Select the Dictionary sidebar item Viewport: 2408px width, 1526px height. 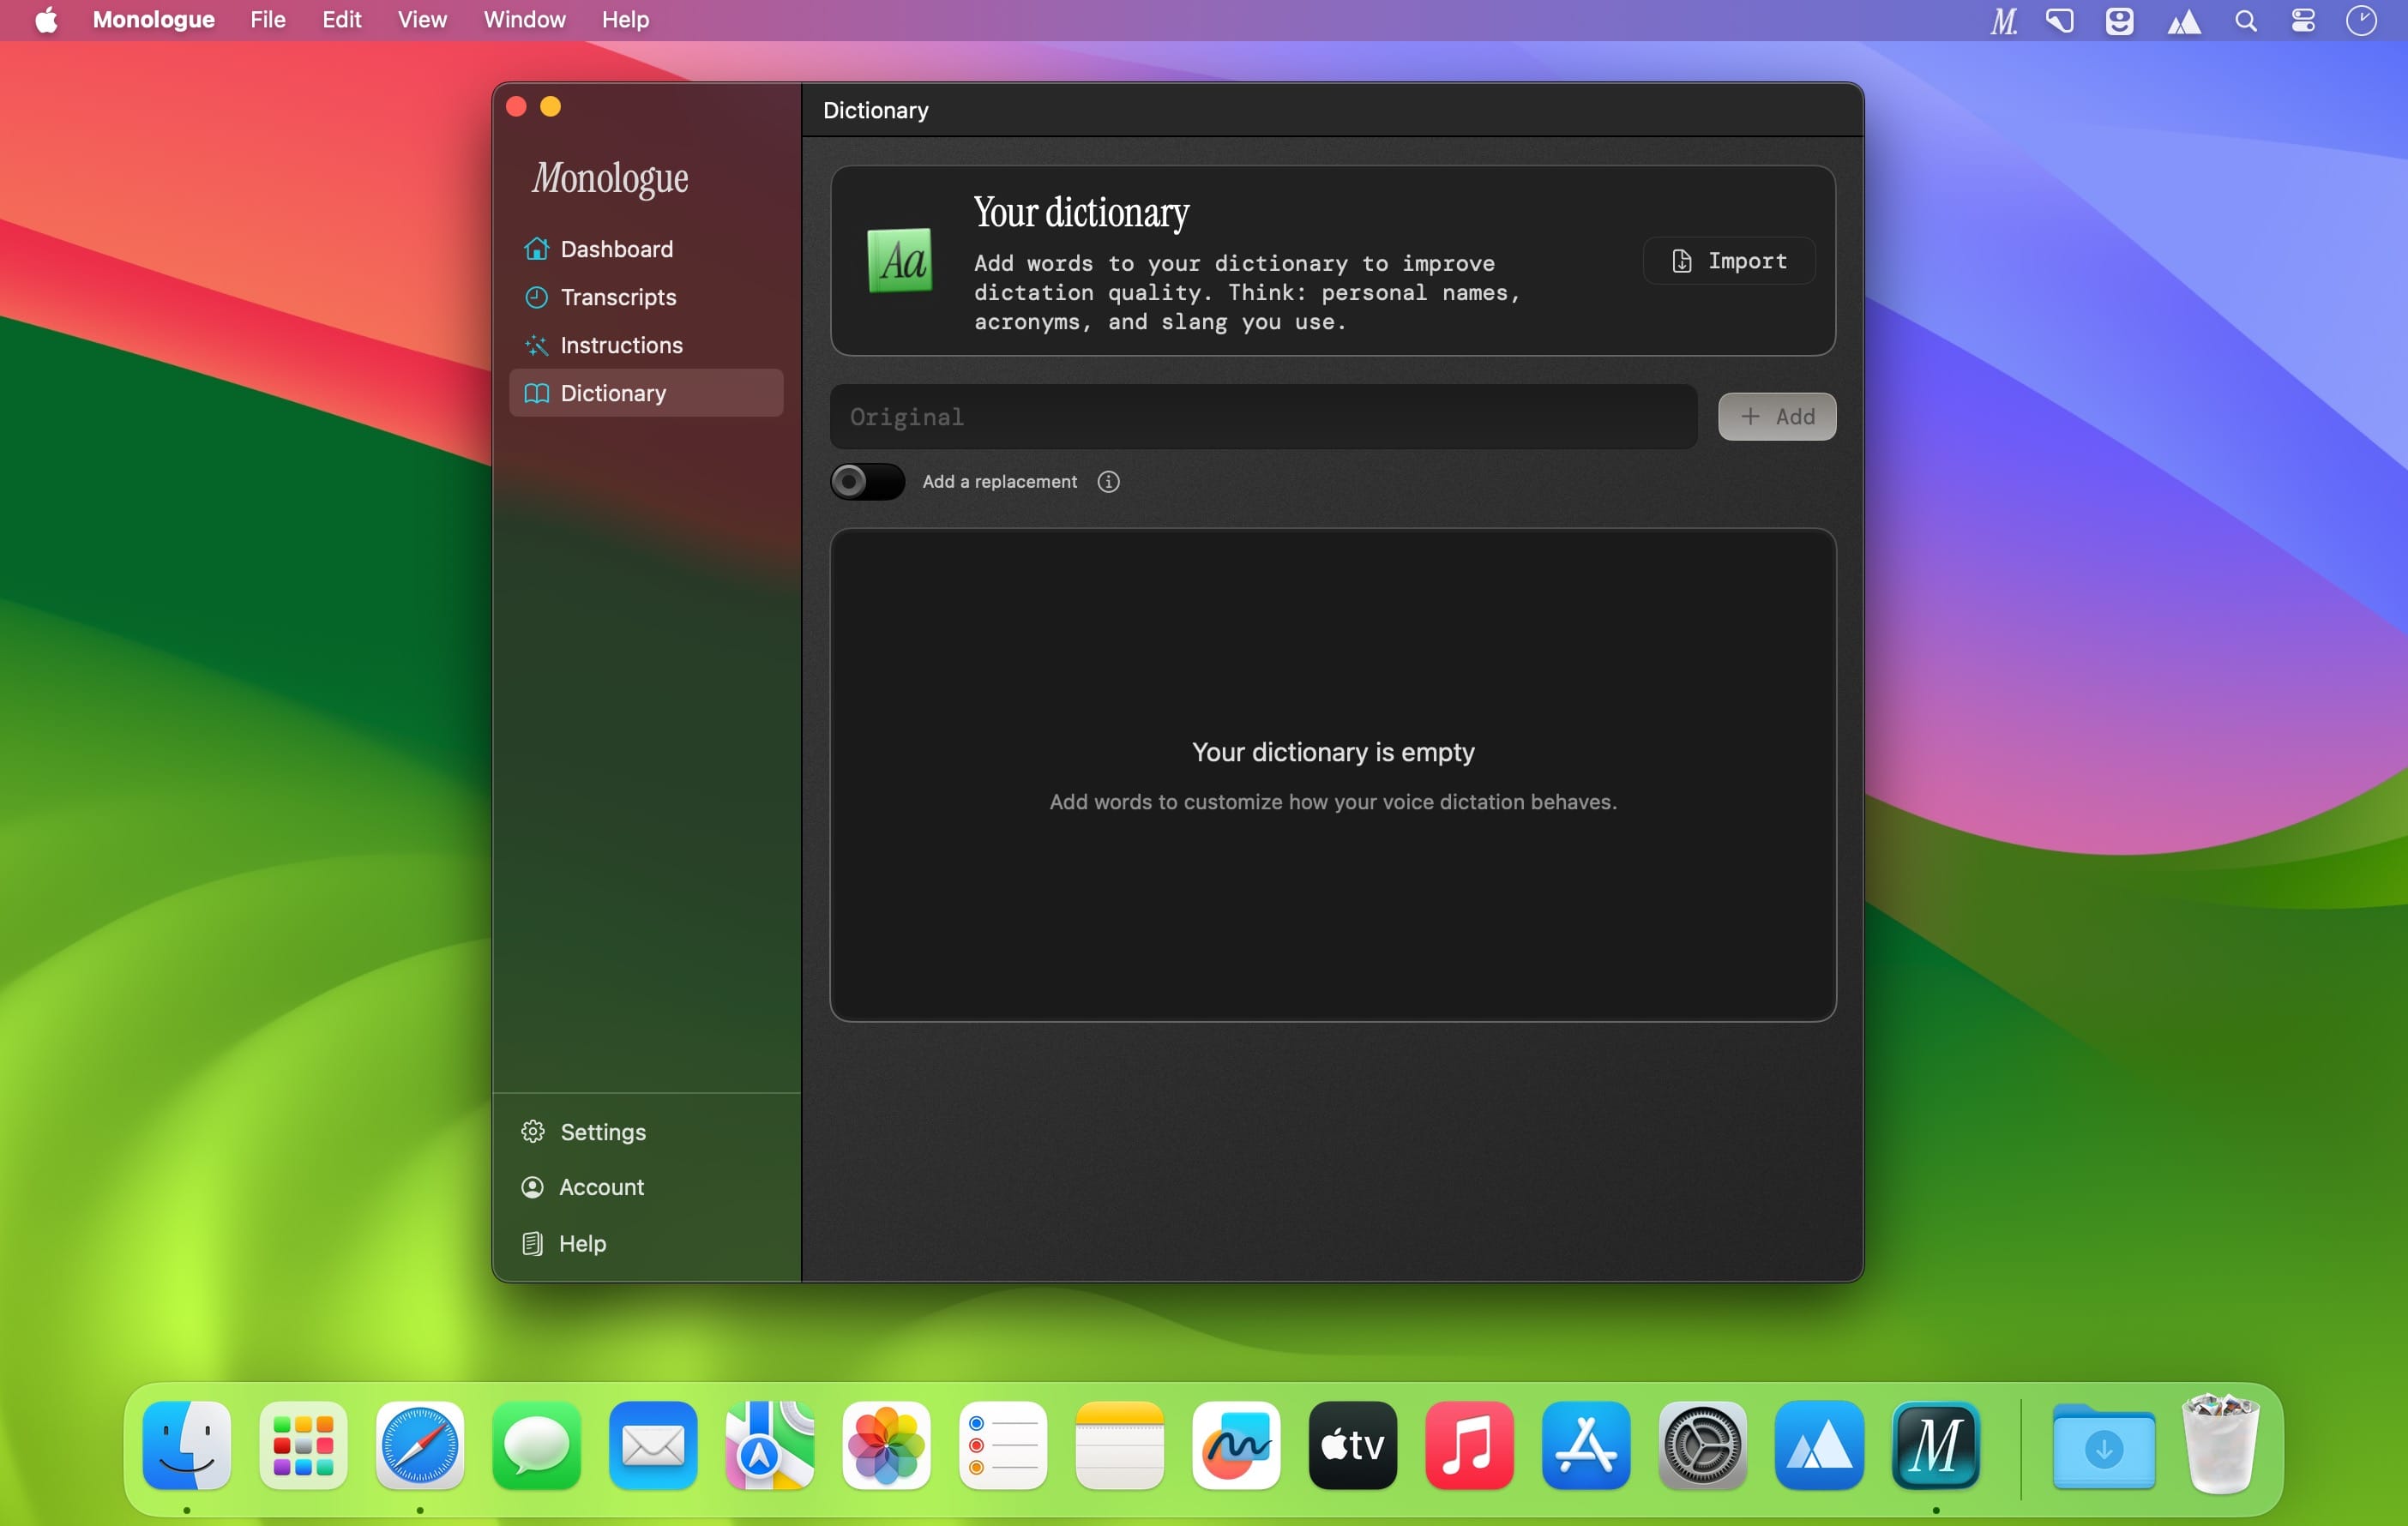pos(612,393)
